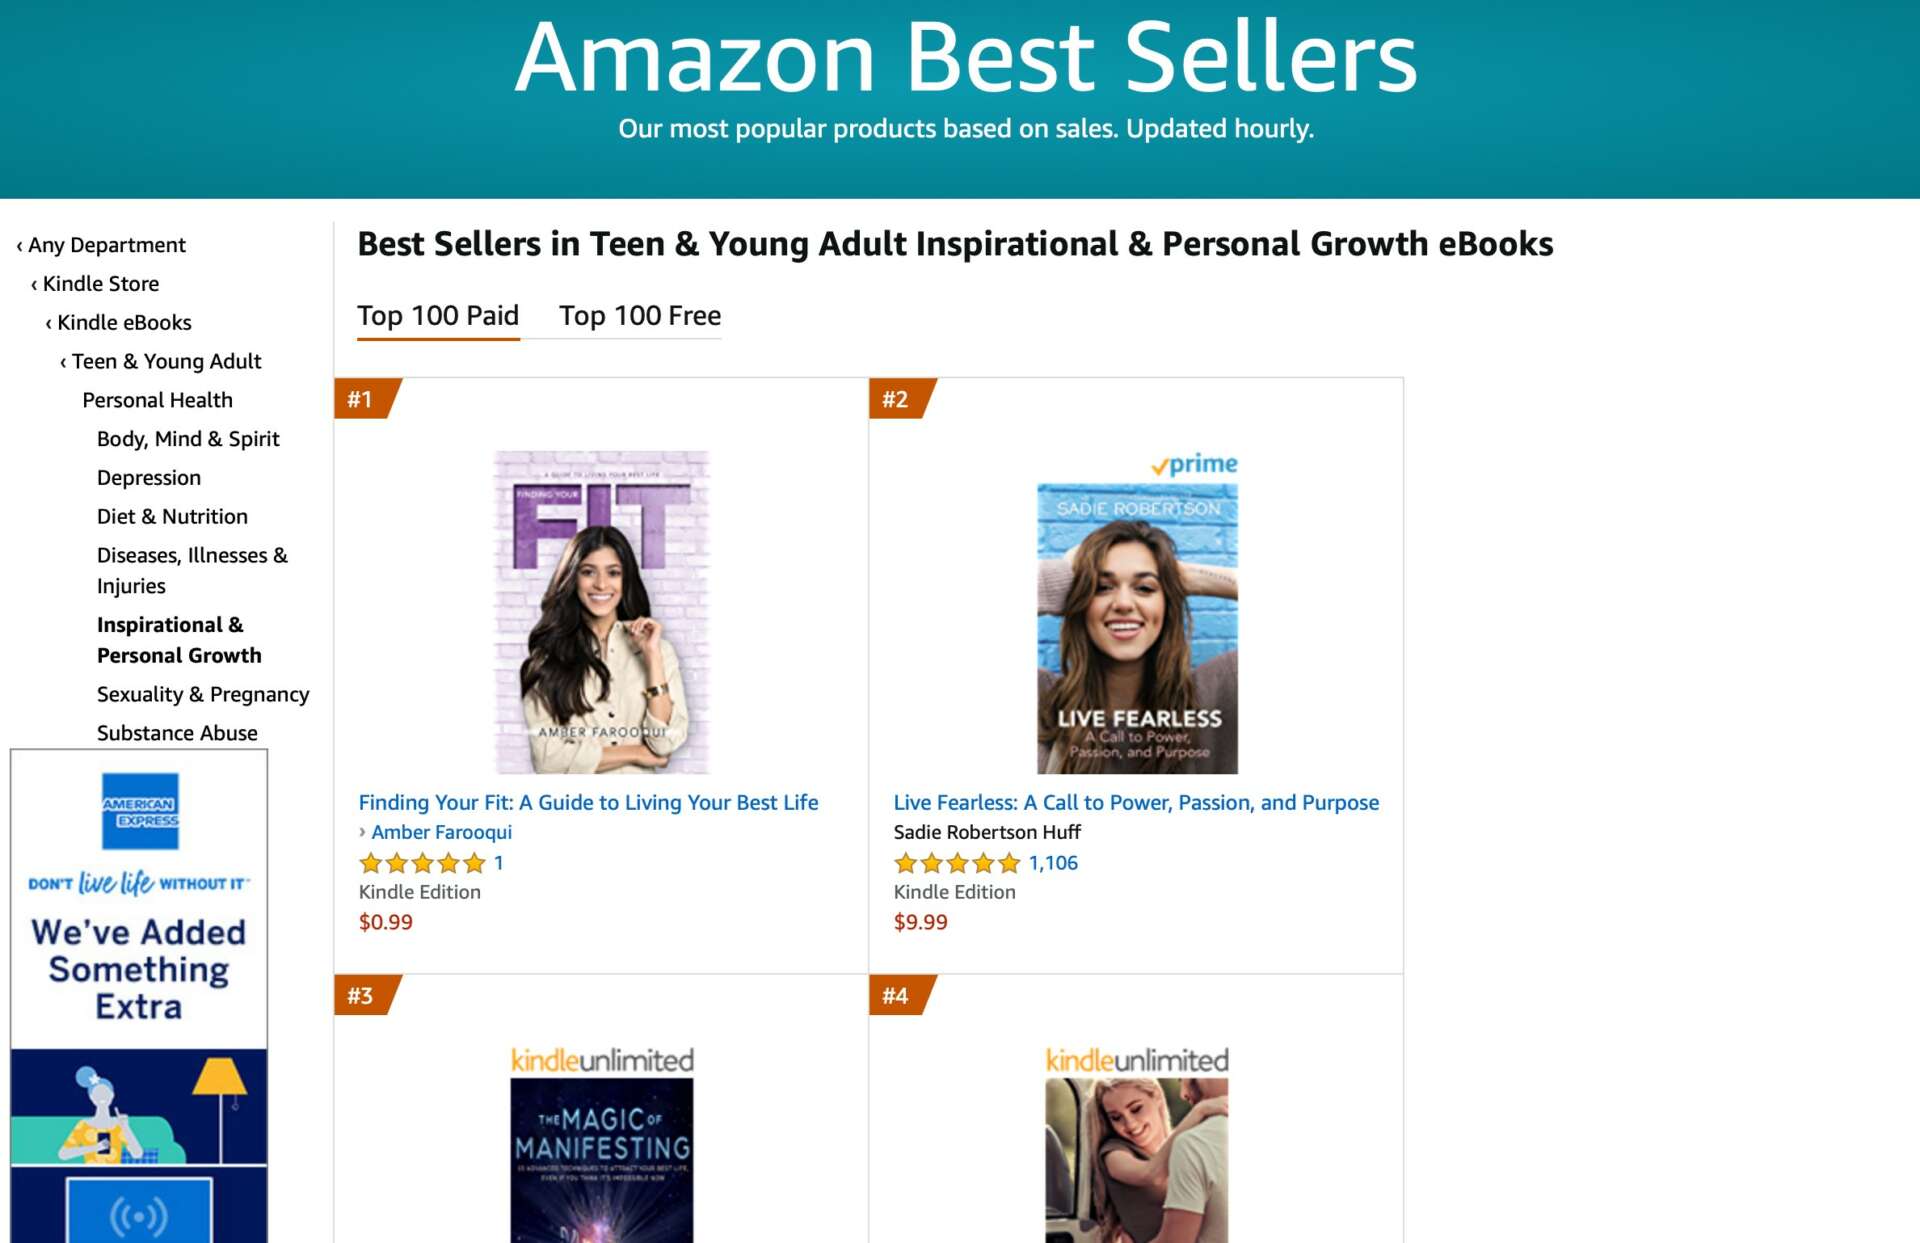Viewport: 1920px width, 1243px height.
Task: Click the Prime badge above Live Fearless
Action: click(1194, 464)
